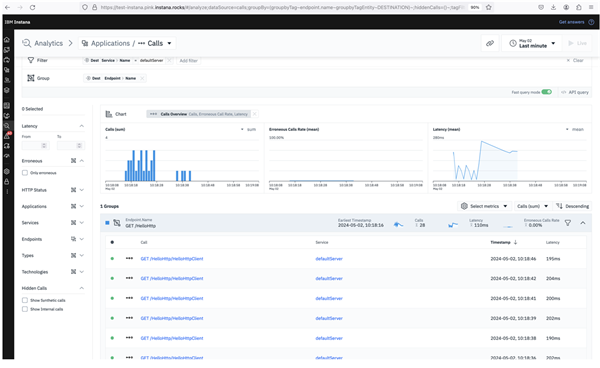Image resolution: width=600 pixels, height=368 pixels.
Task: Open the API query view
Action: (x=575, y=92)
